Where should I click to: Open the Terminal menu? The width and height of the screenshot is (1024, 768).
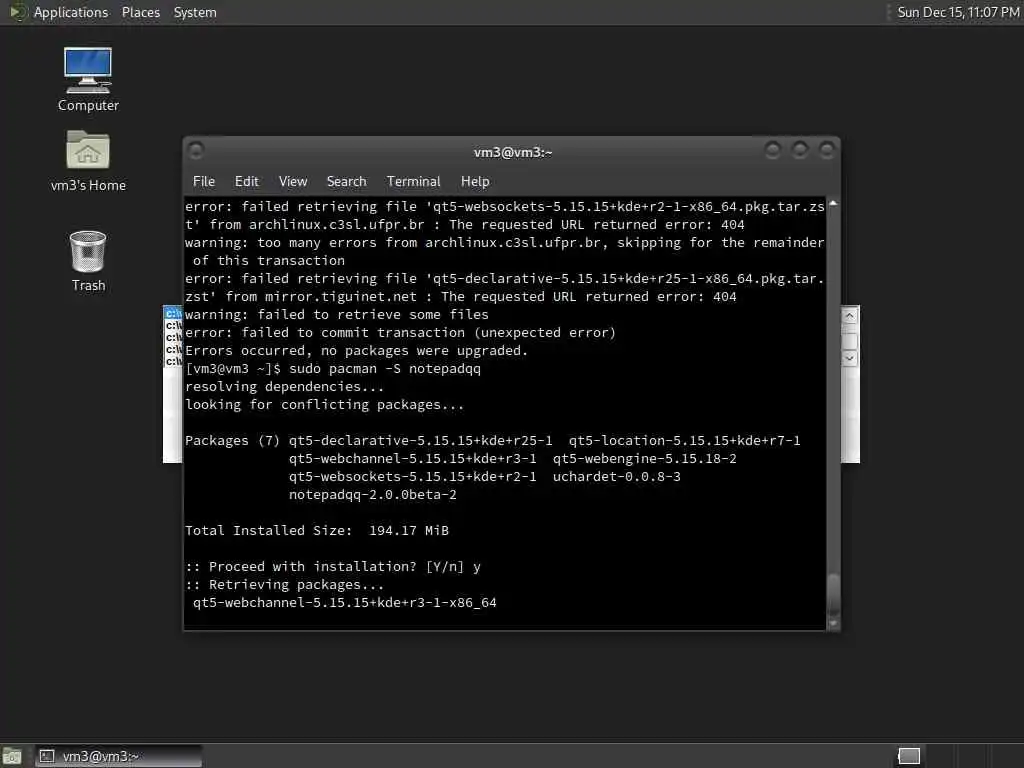click(x=413, y=182)
